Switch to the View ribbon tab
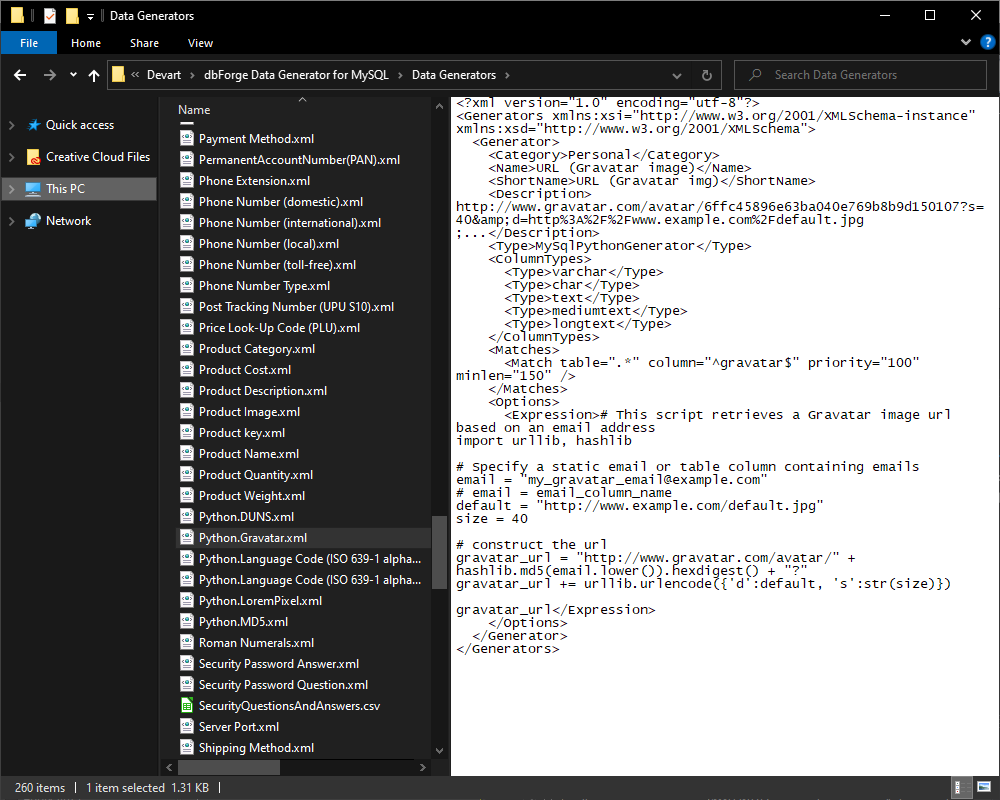 coord(200,43)
